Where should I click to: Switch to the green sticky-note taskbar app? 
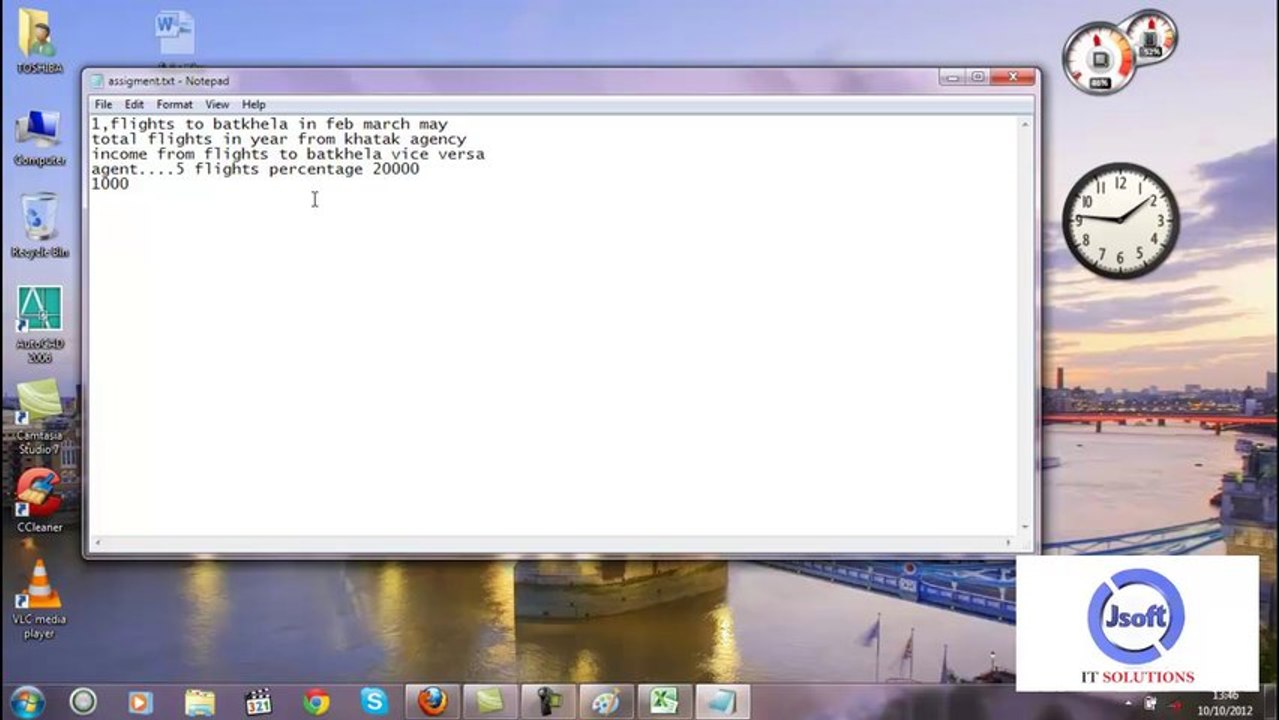coord(490,702)
